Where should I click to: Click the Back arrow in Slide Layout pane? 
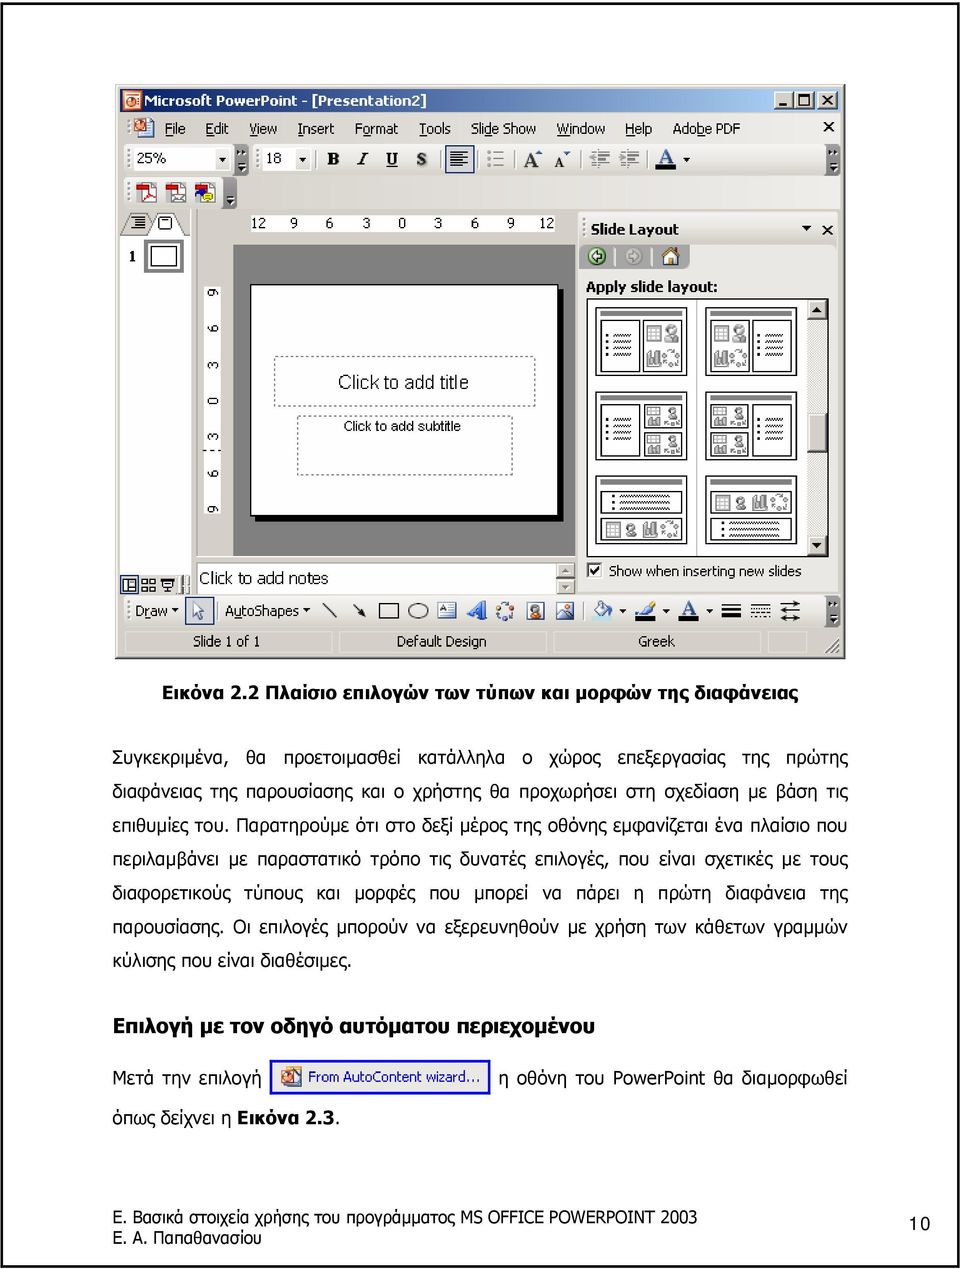[x=598, y=257]
